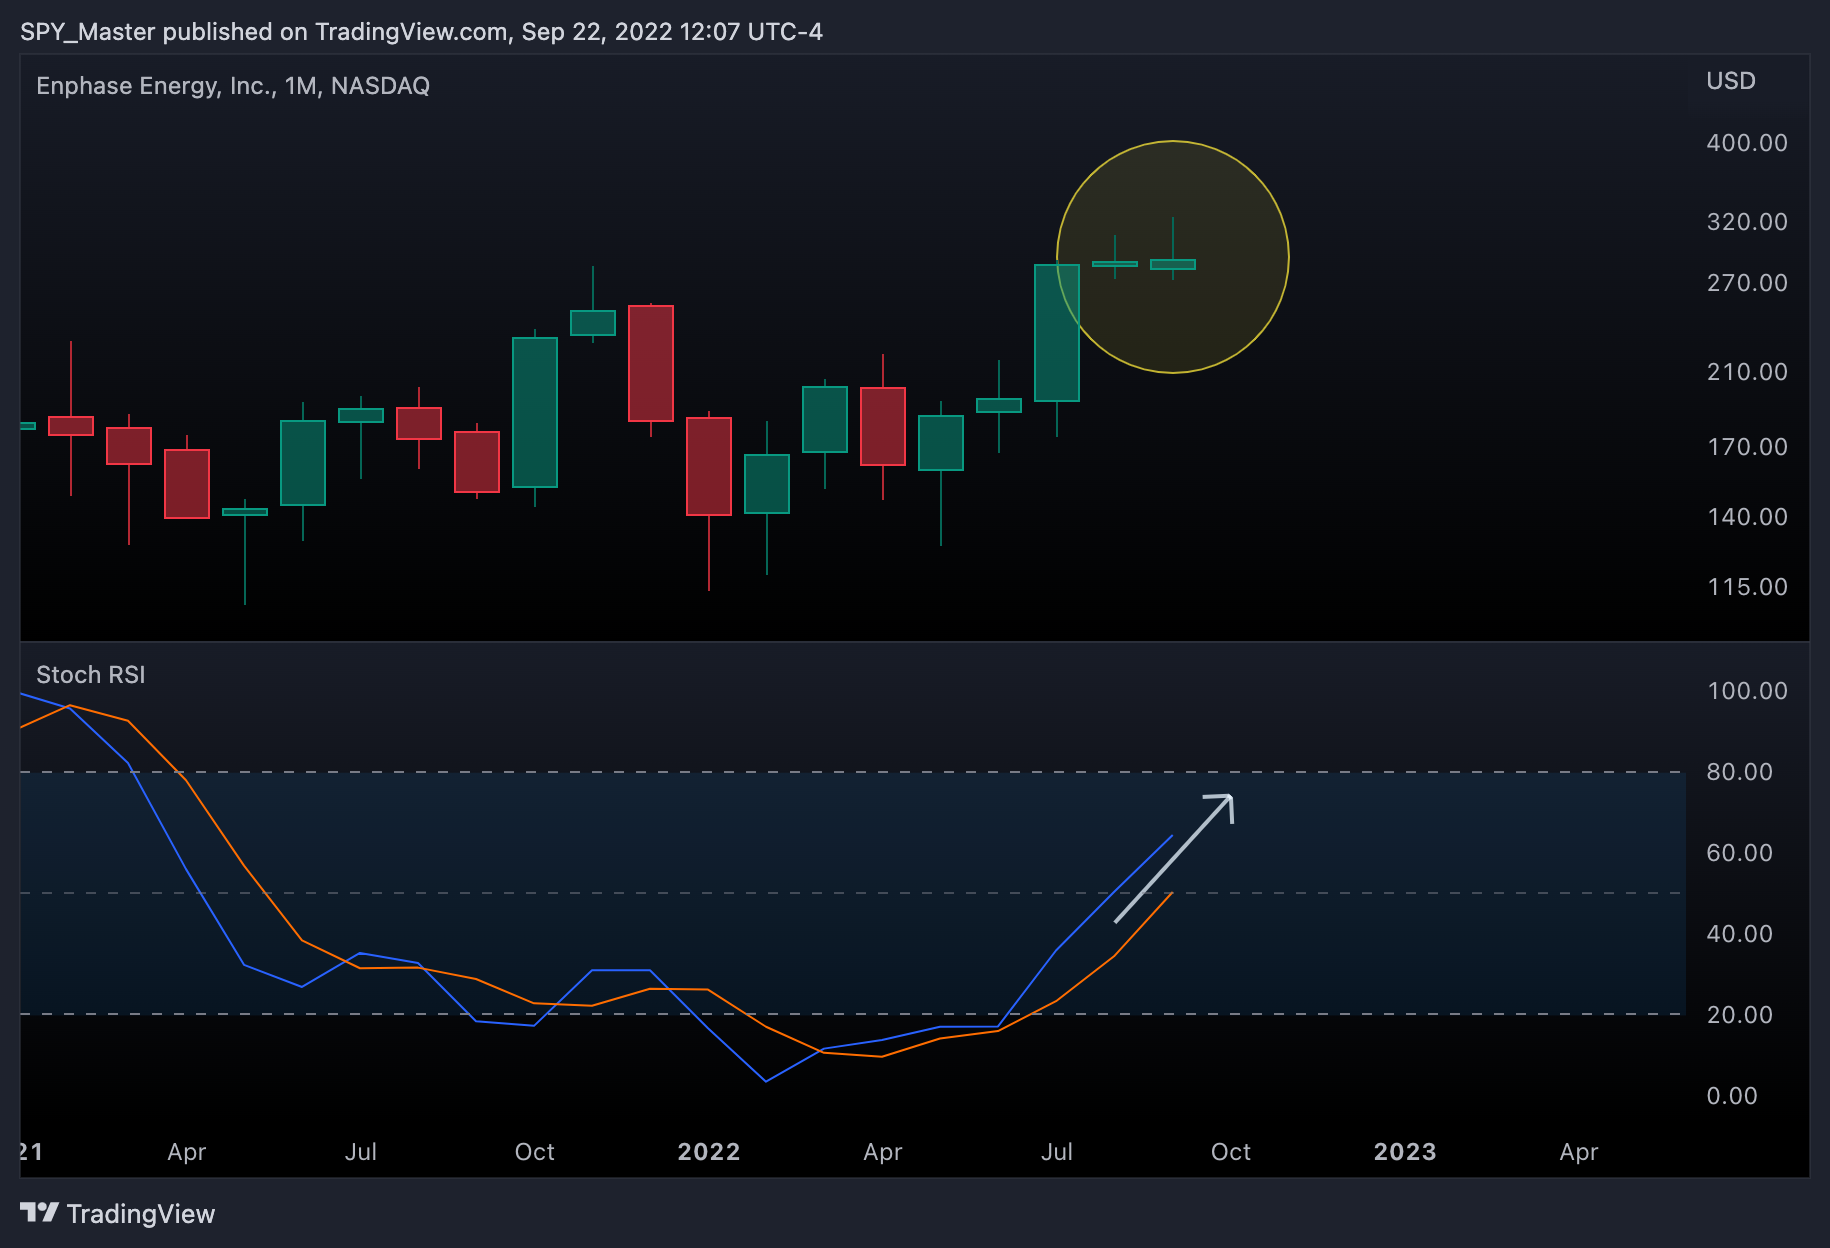This screenshot has height=1248, width=1830.
Task: Click the 140.00 price axis label
Action: coord(1747,517)
